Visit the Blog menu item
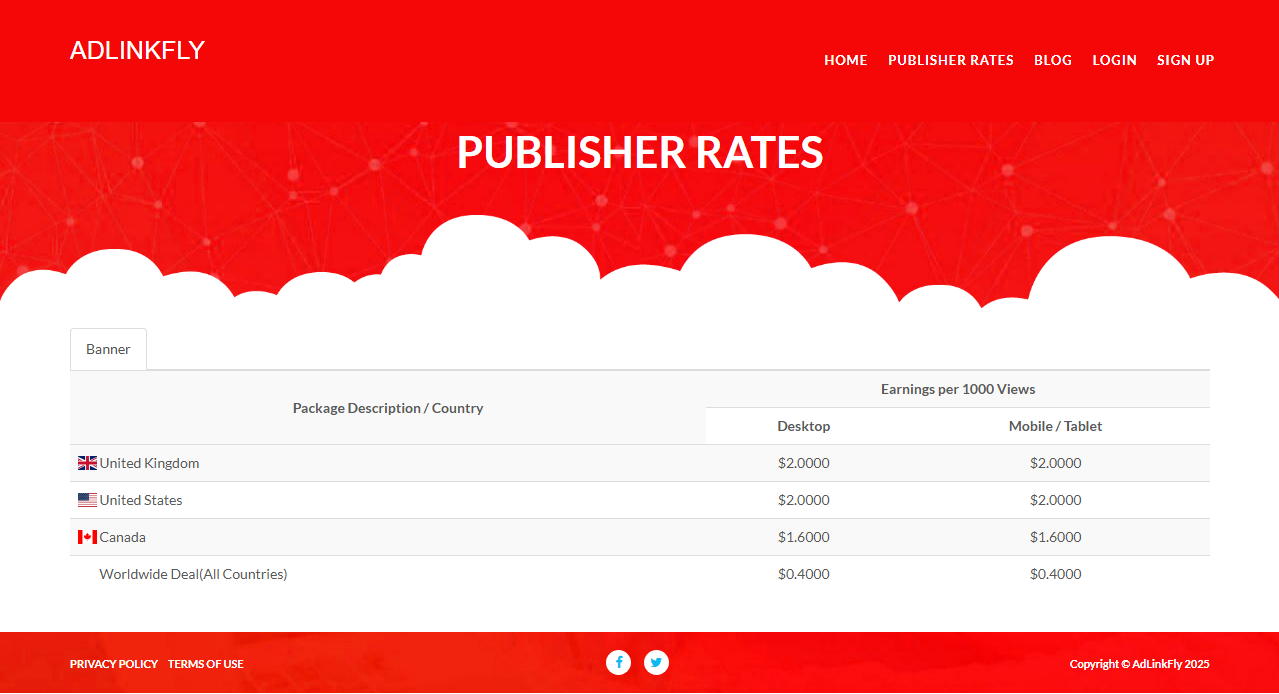This screenshot has height=694, width=1279. click(1053, 60)
